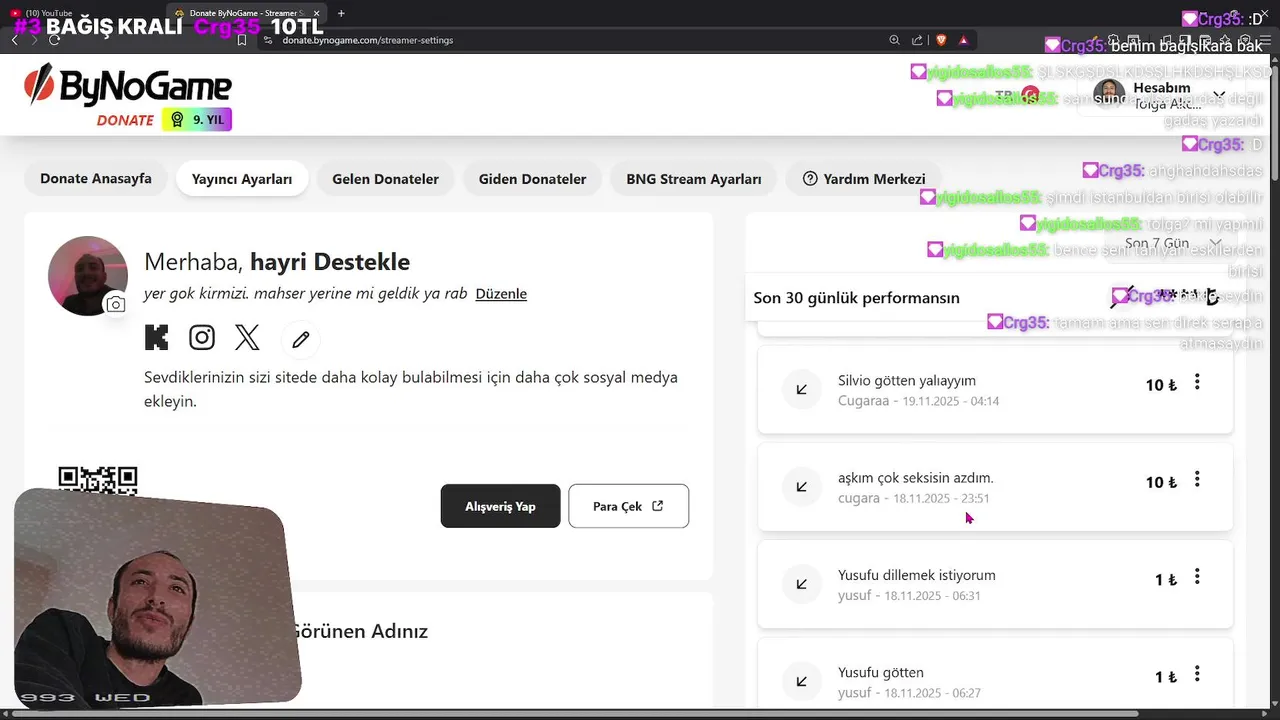The height and width of the screenshot is (720, 1280).
Task: Expand the Hesabım account dropdown
Action: [1160, 96]
